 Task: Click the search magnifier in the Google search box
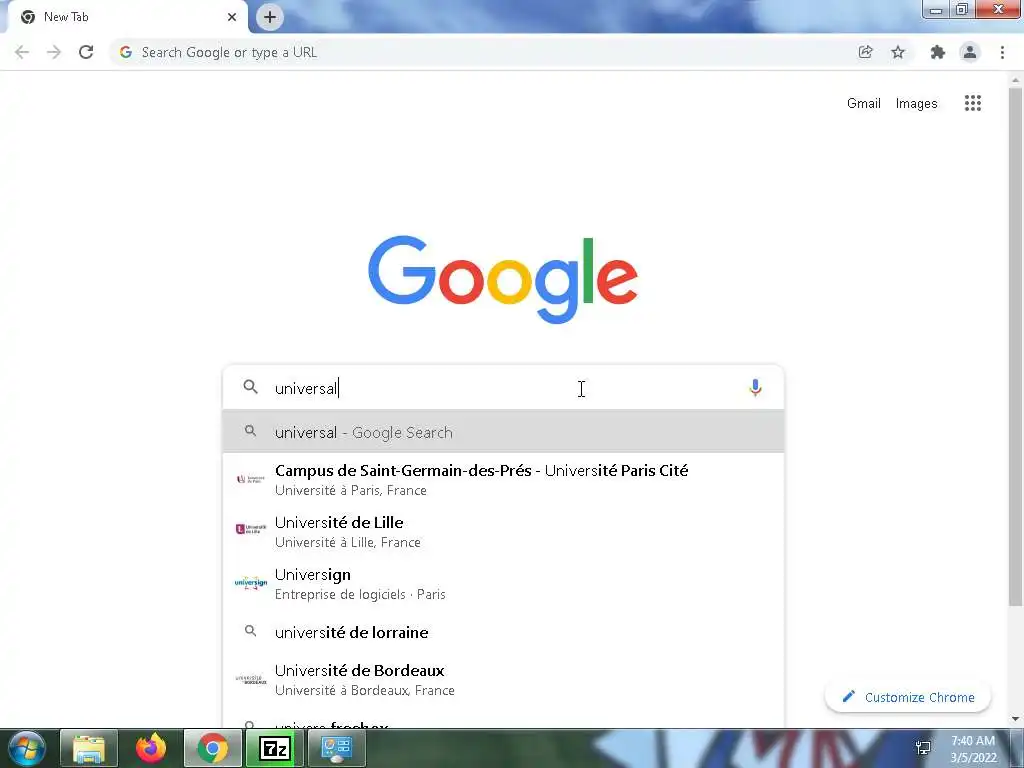(251, 387)
